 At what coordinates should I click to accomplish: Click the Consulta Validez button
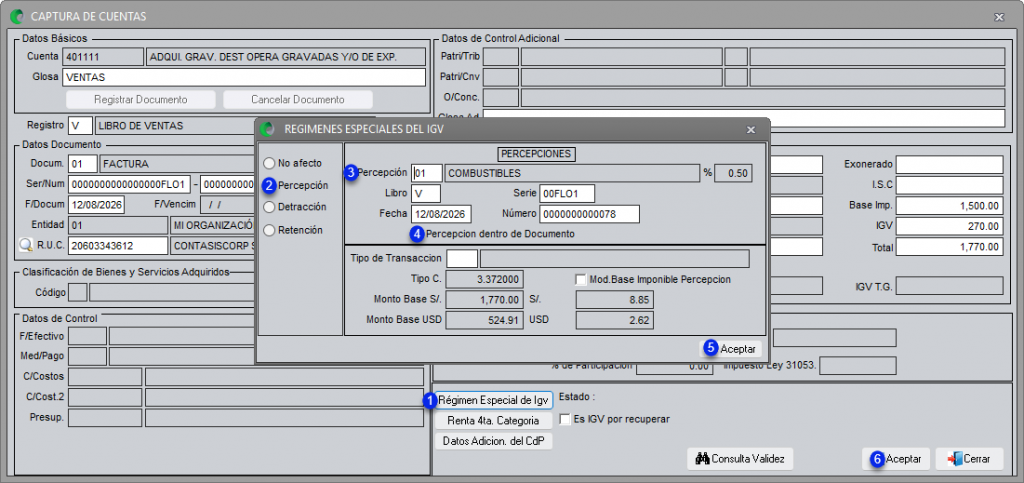tap(741, 459)
